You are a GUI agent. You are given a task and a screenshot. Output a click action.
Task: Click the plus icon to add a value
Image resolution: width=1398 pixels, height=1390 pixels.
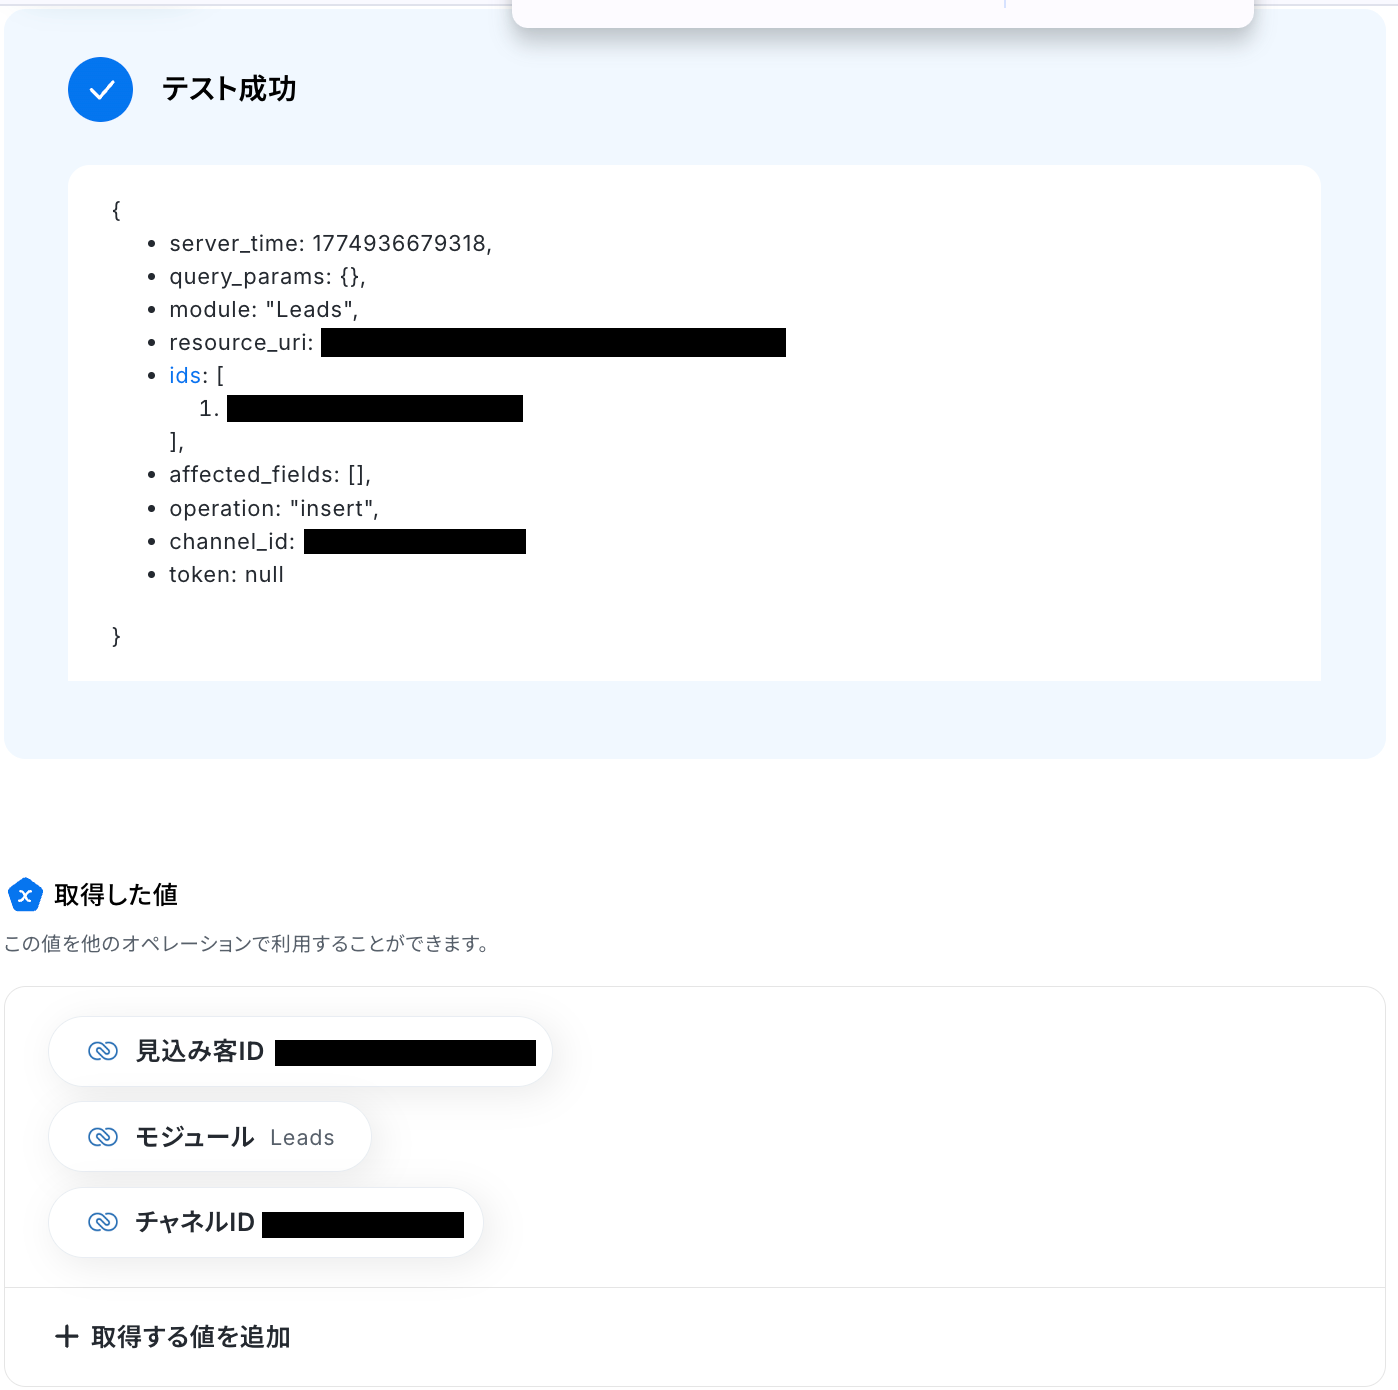tap(67, 1337)
